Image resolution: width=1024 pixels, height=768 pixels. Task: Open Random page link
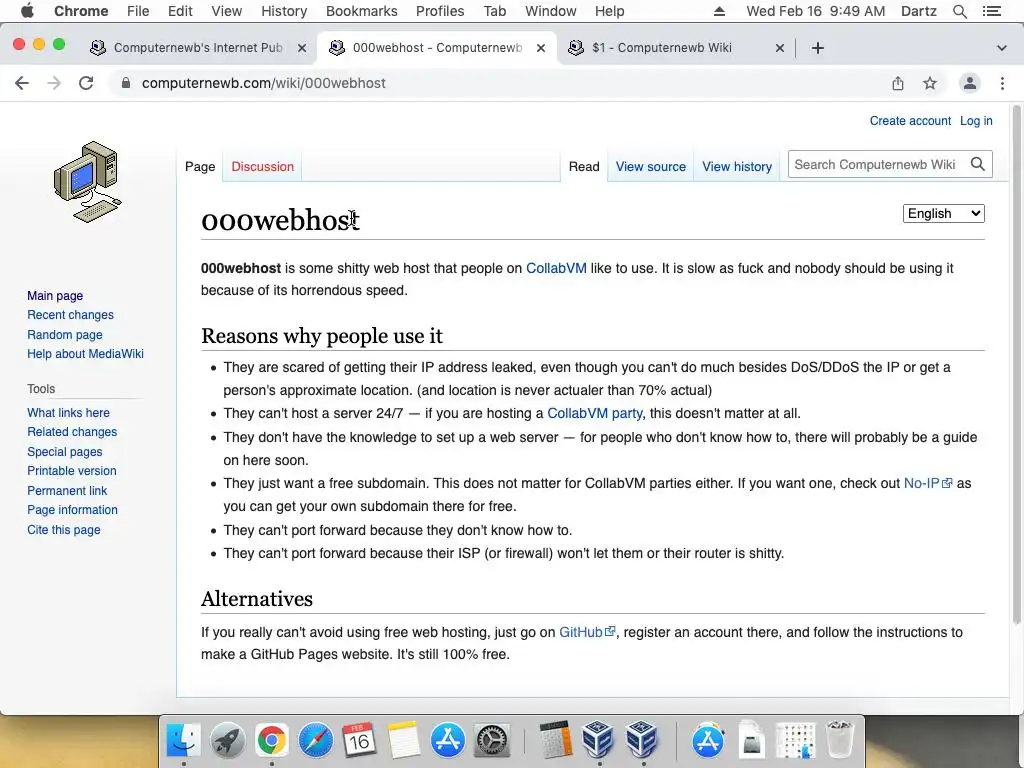pos(65,334)
